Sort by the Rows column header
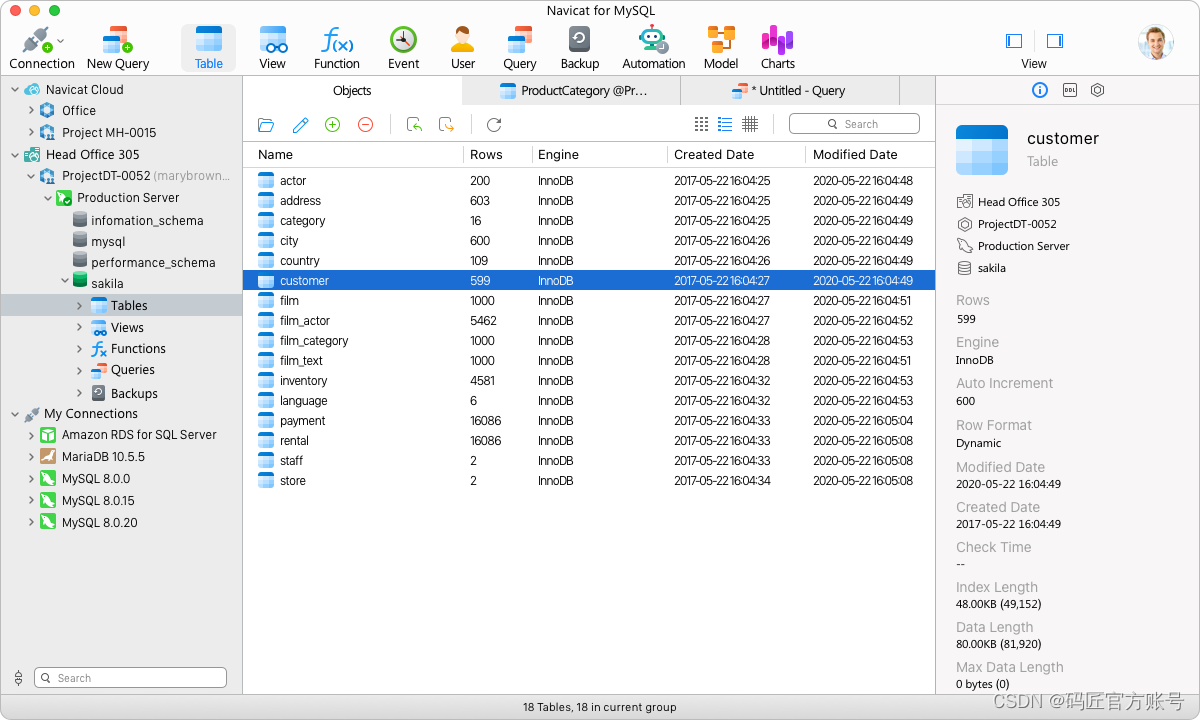 (497, 155)
